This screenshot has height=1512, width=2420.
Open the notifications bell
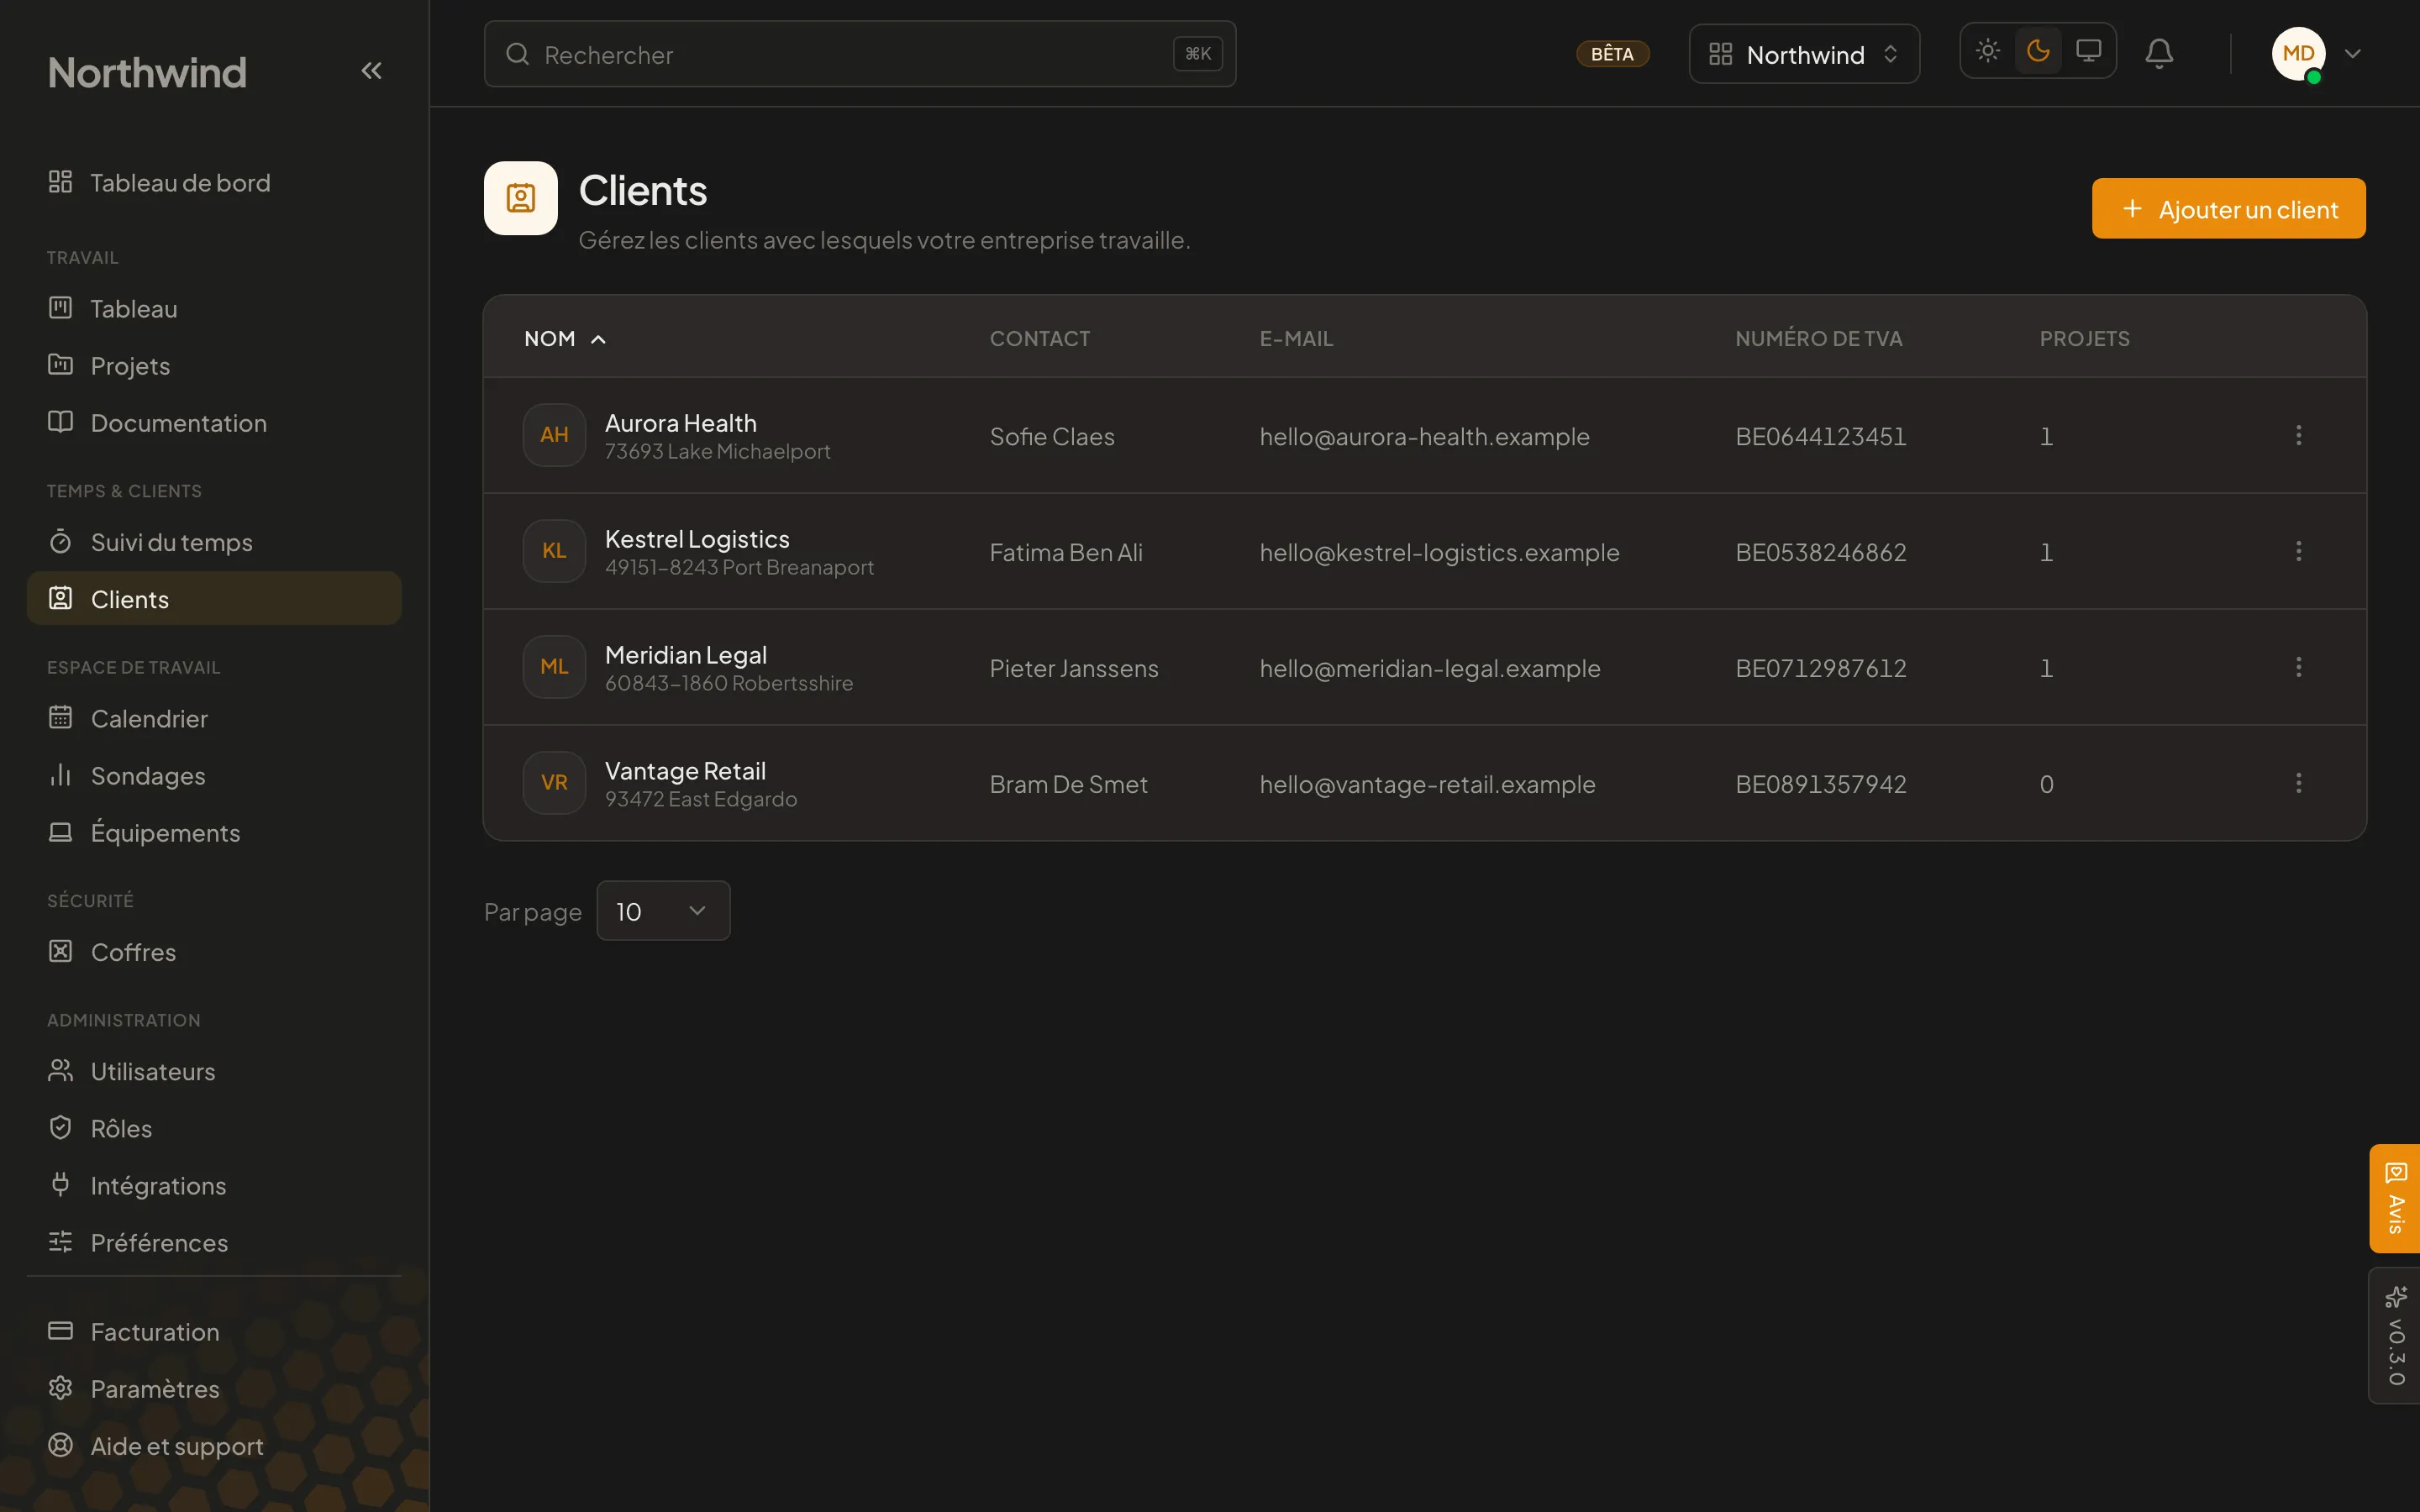(2159, 53)
